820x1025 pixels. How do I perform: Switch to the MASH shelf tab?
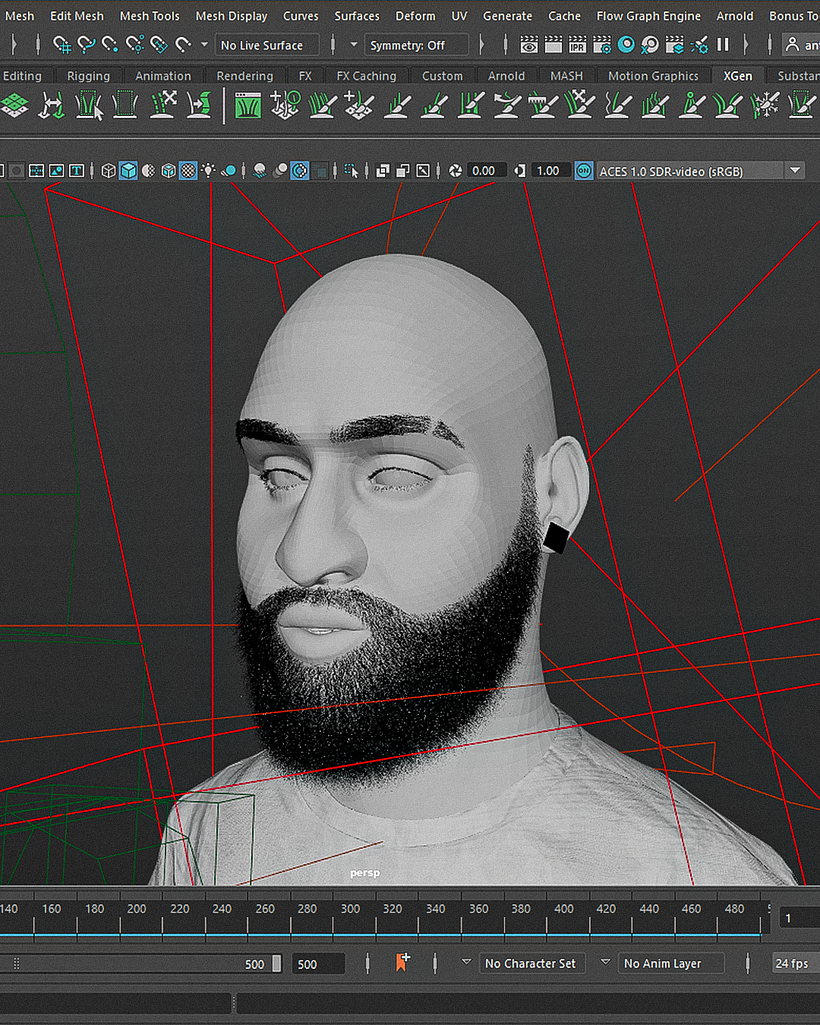566,75
